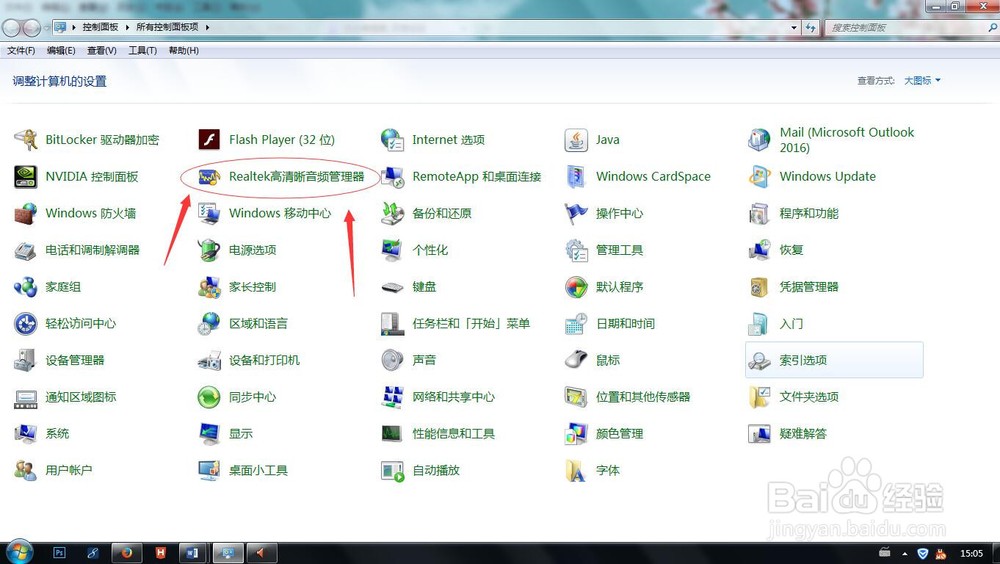Image resolution: width=1000 pixels, height=564 pixels.
Task: Expand the address bar history dropdown arrow
Action: point(794,27)
